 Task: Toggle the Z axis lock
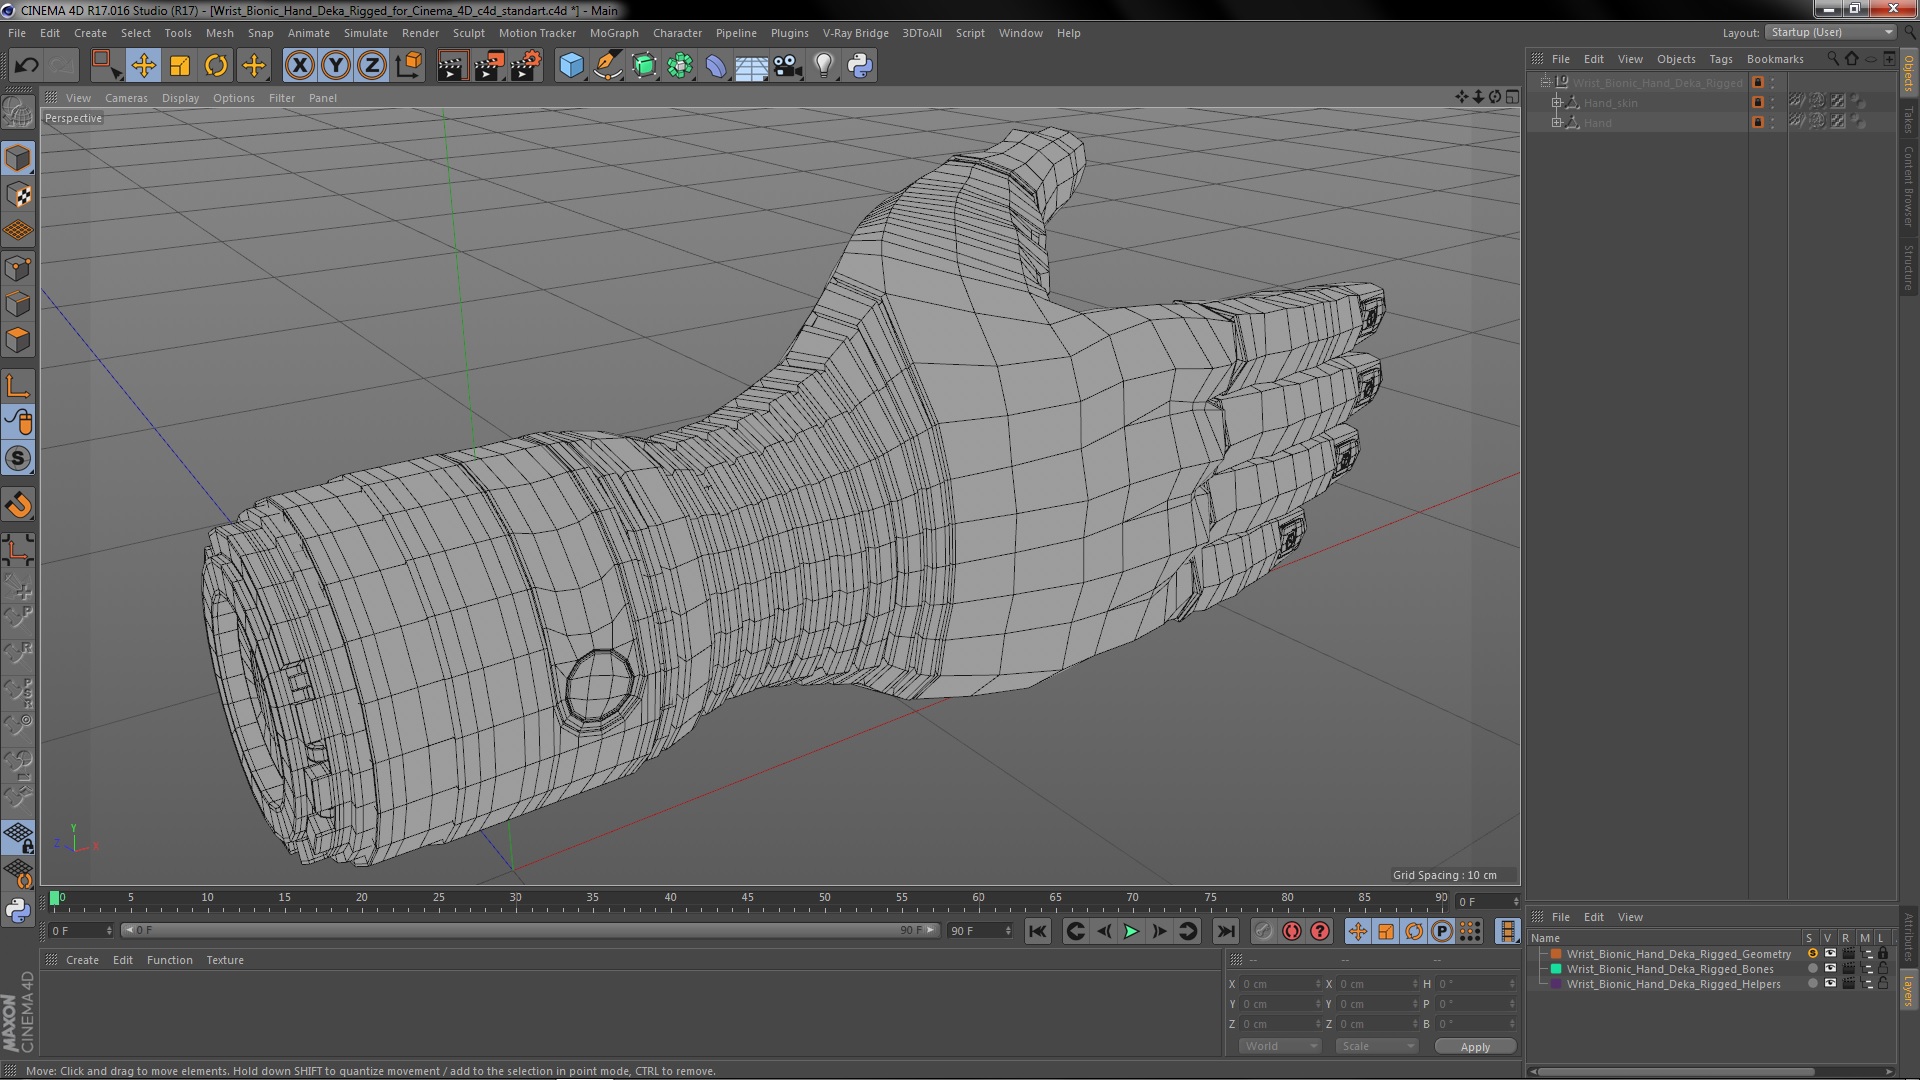[372, 66]
